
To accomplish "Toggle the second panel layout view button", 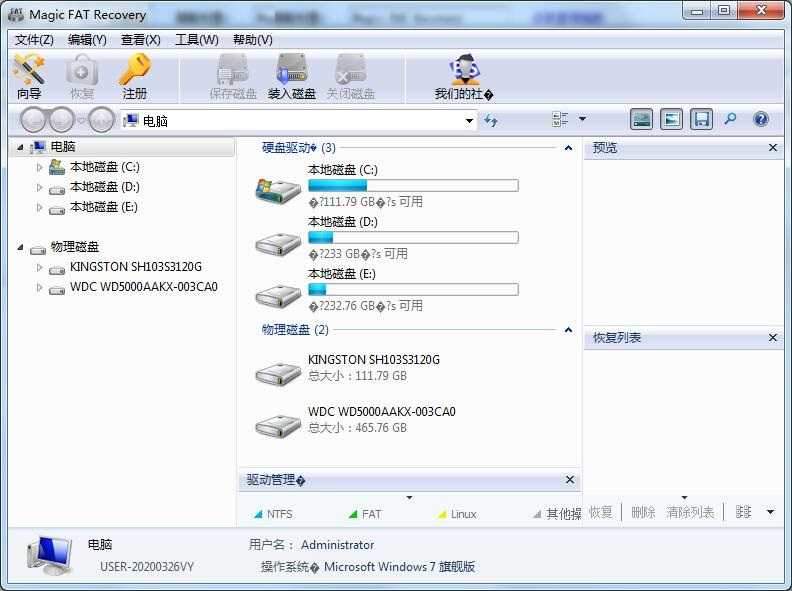I will 672,120.
